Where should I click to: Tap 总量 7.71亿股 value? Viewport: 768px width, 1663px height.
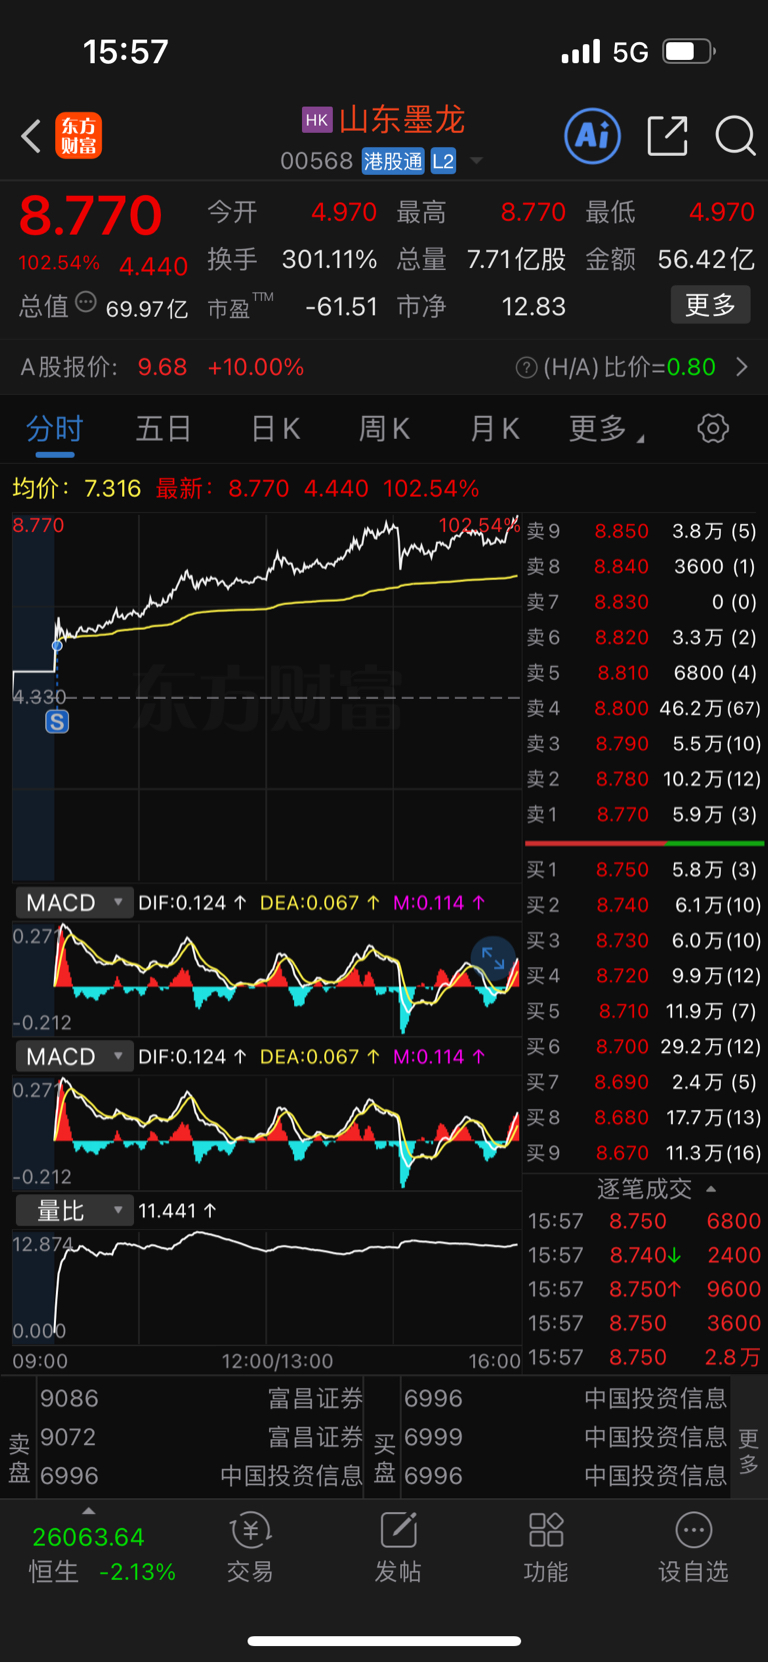(x=516, y=260)
